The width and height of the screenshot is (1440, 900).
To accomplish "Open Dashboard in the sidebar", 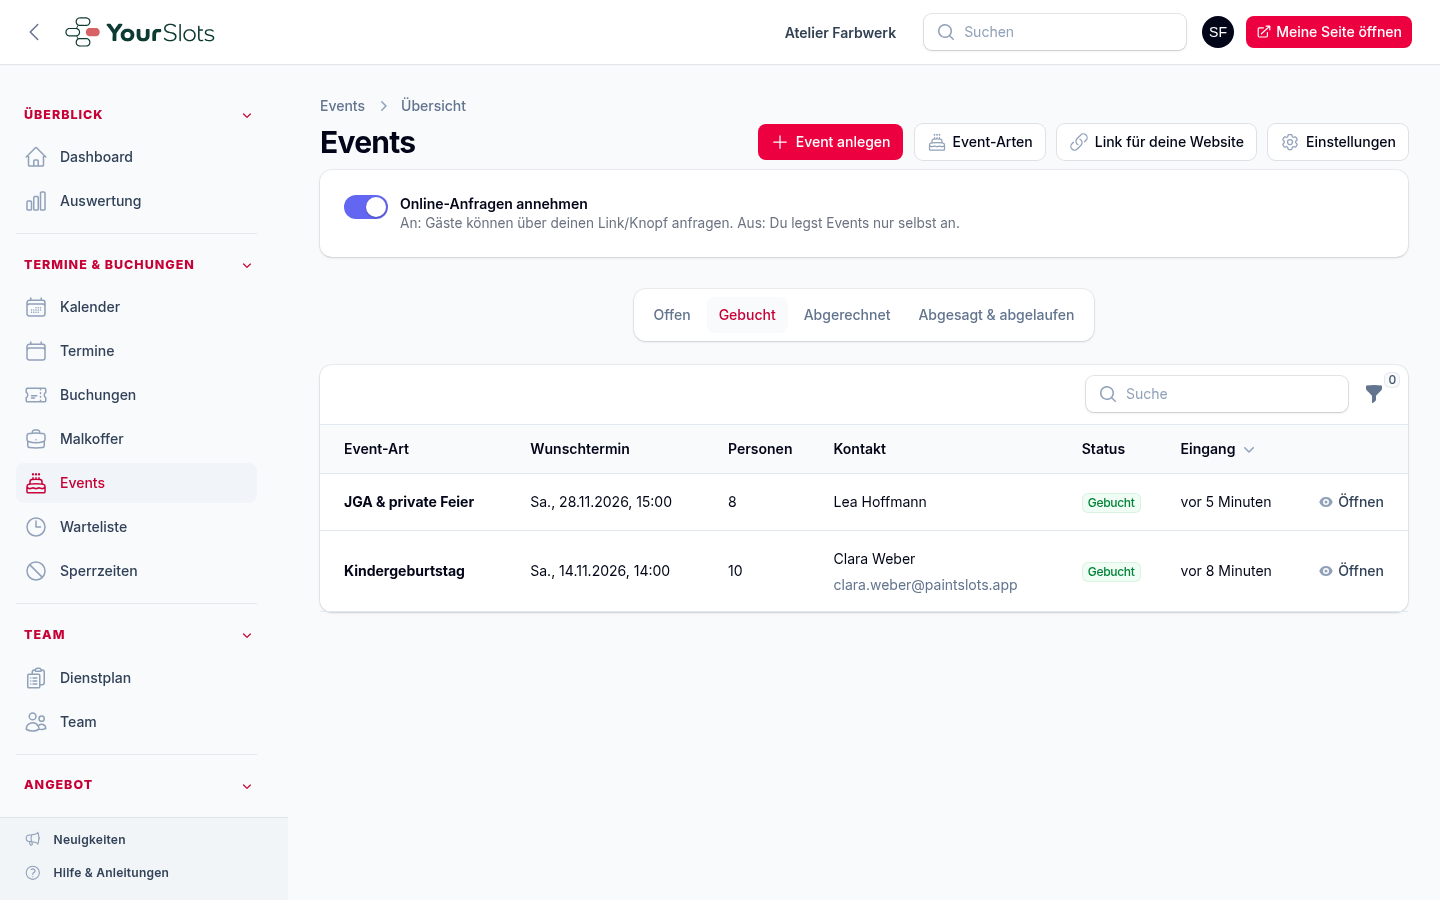I will coord(136,157).
